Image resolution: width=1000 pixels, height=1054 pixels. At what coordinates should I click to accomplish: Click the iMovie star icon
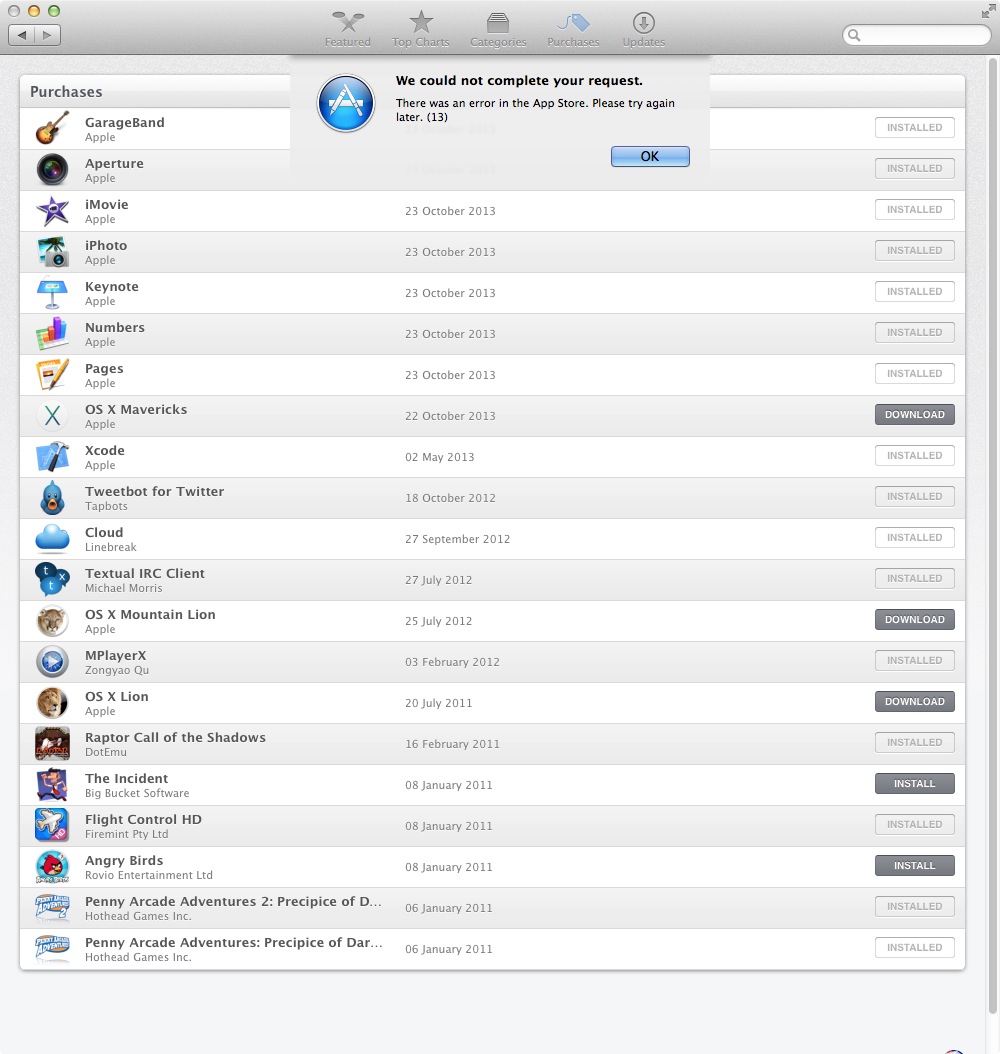(52, 210)
